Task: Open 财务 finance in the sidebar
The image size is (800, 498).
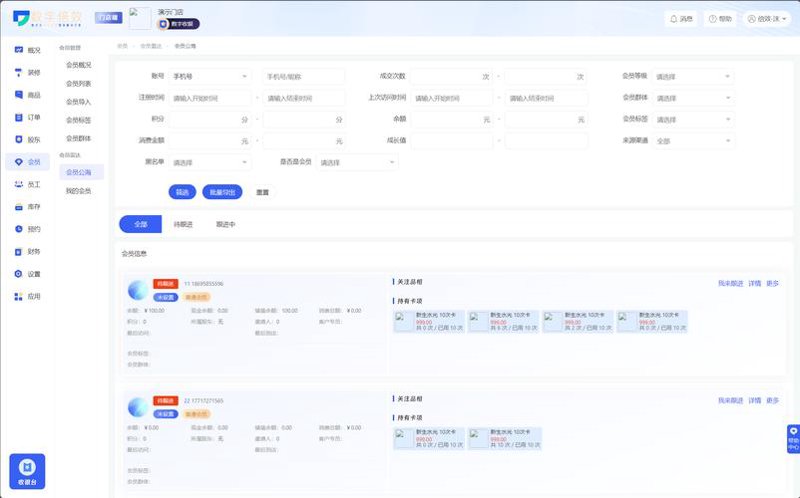Action: [27, 252]
